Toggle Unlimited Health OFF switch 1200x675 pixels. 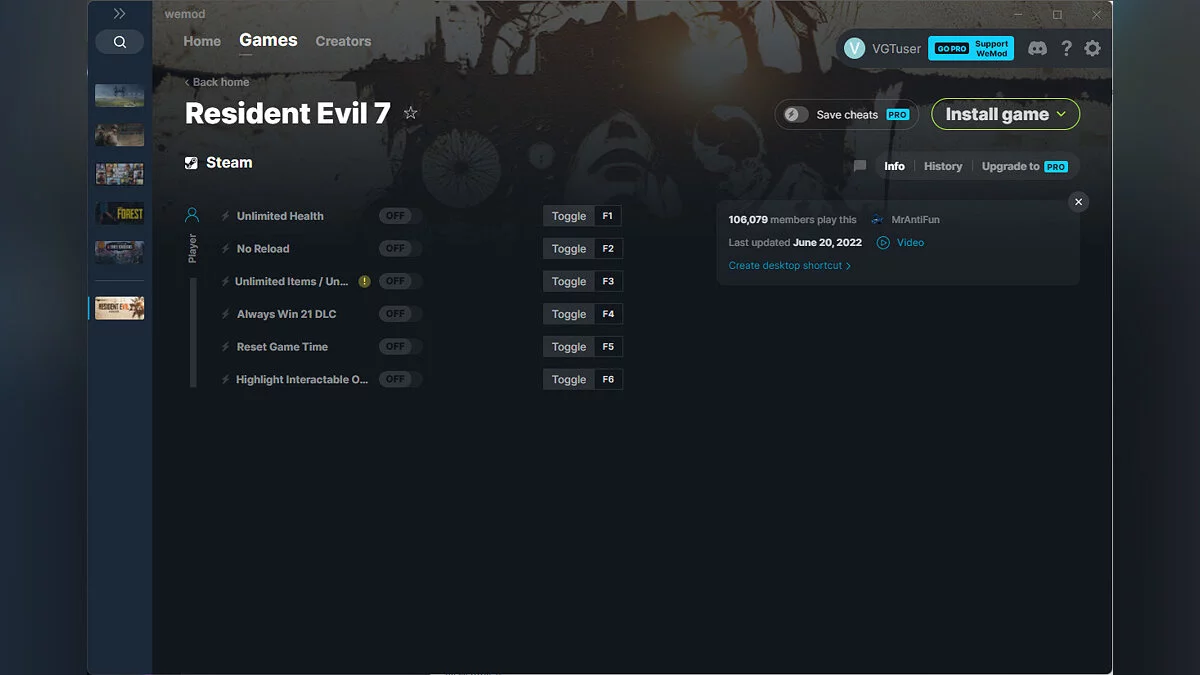coord(399,216)
